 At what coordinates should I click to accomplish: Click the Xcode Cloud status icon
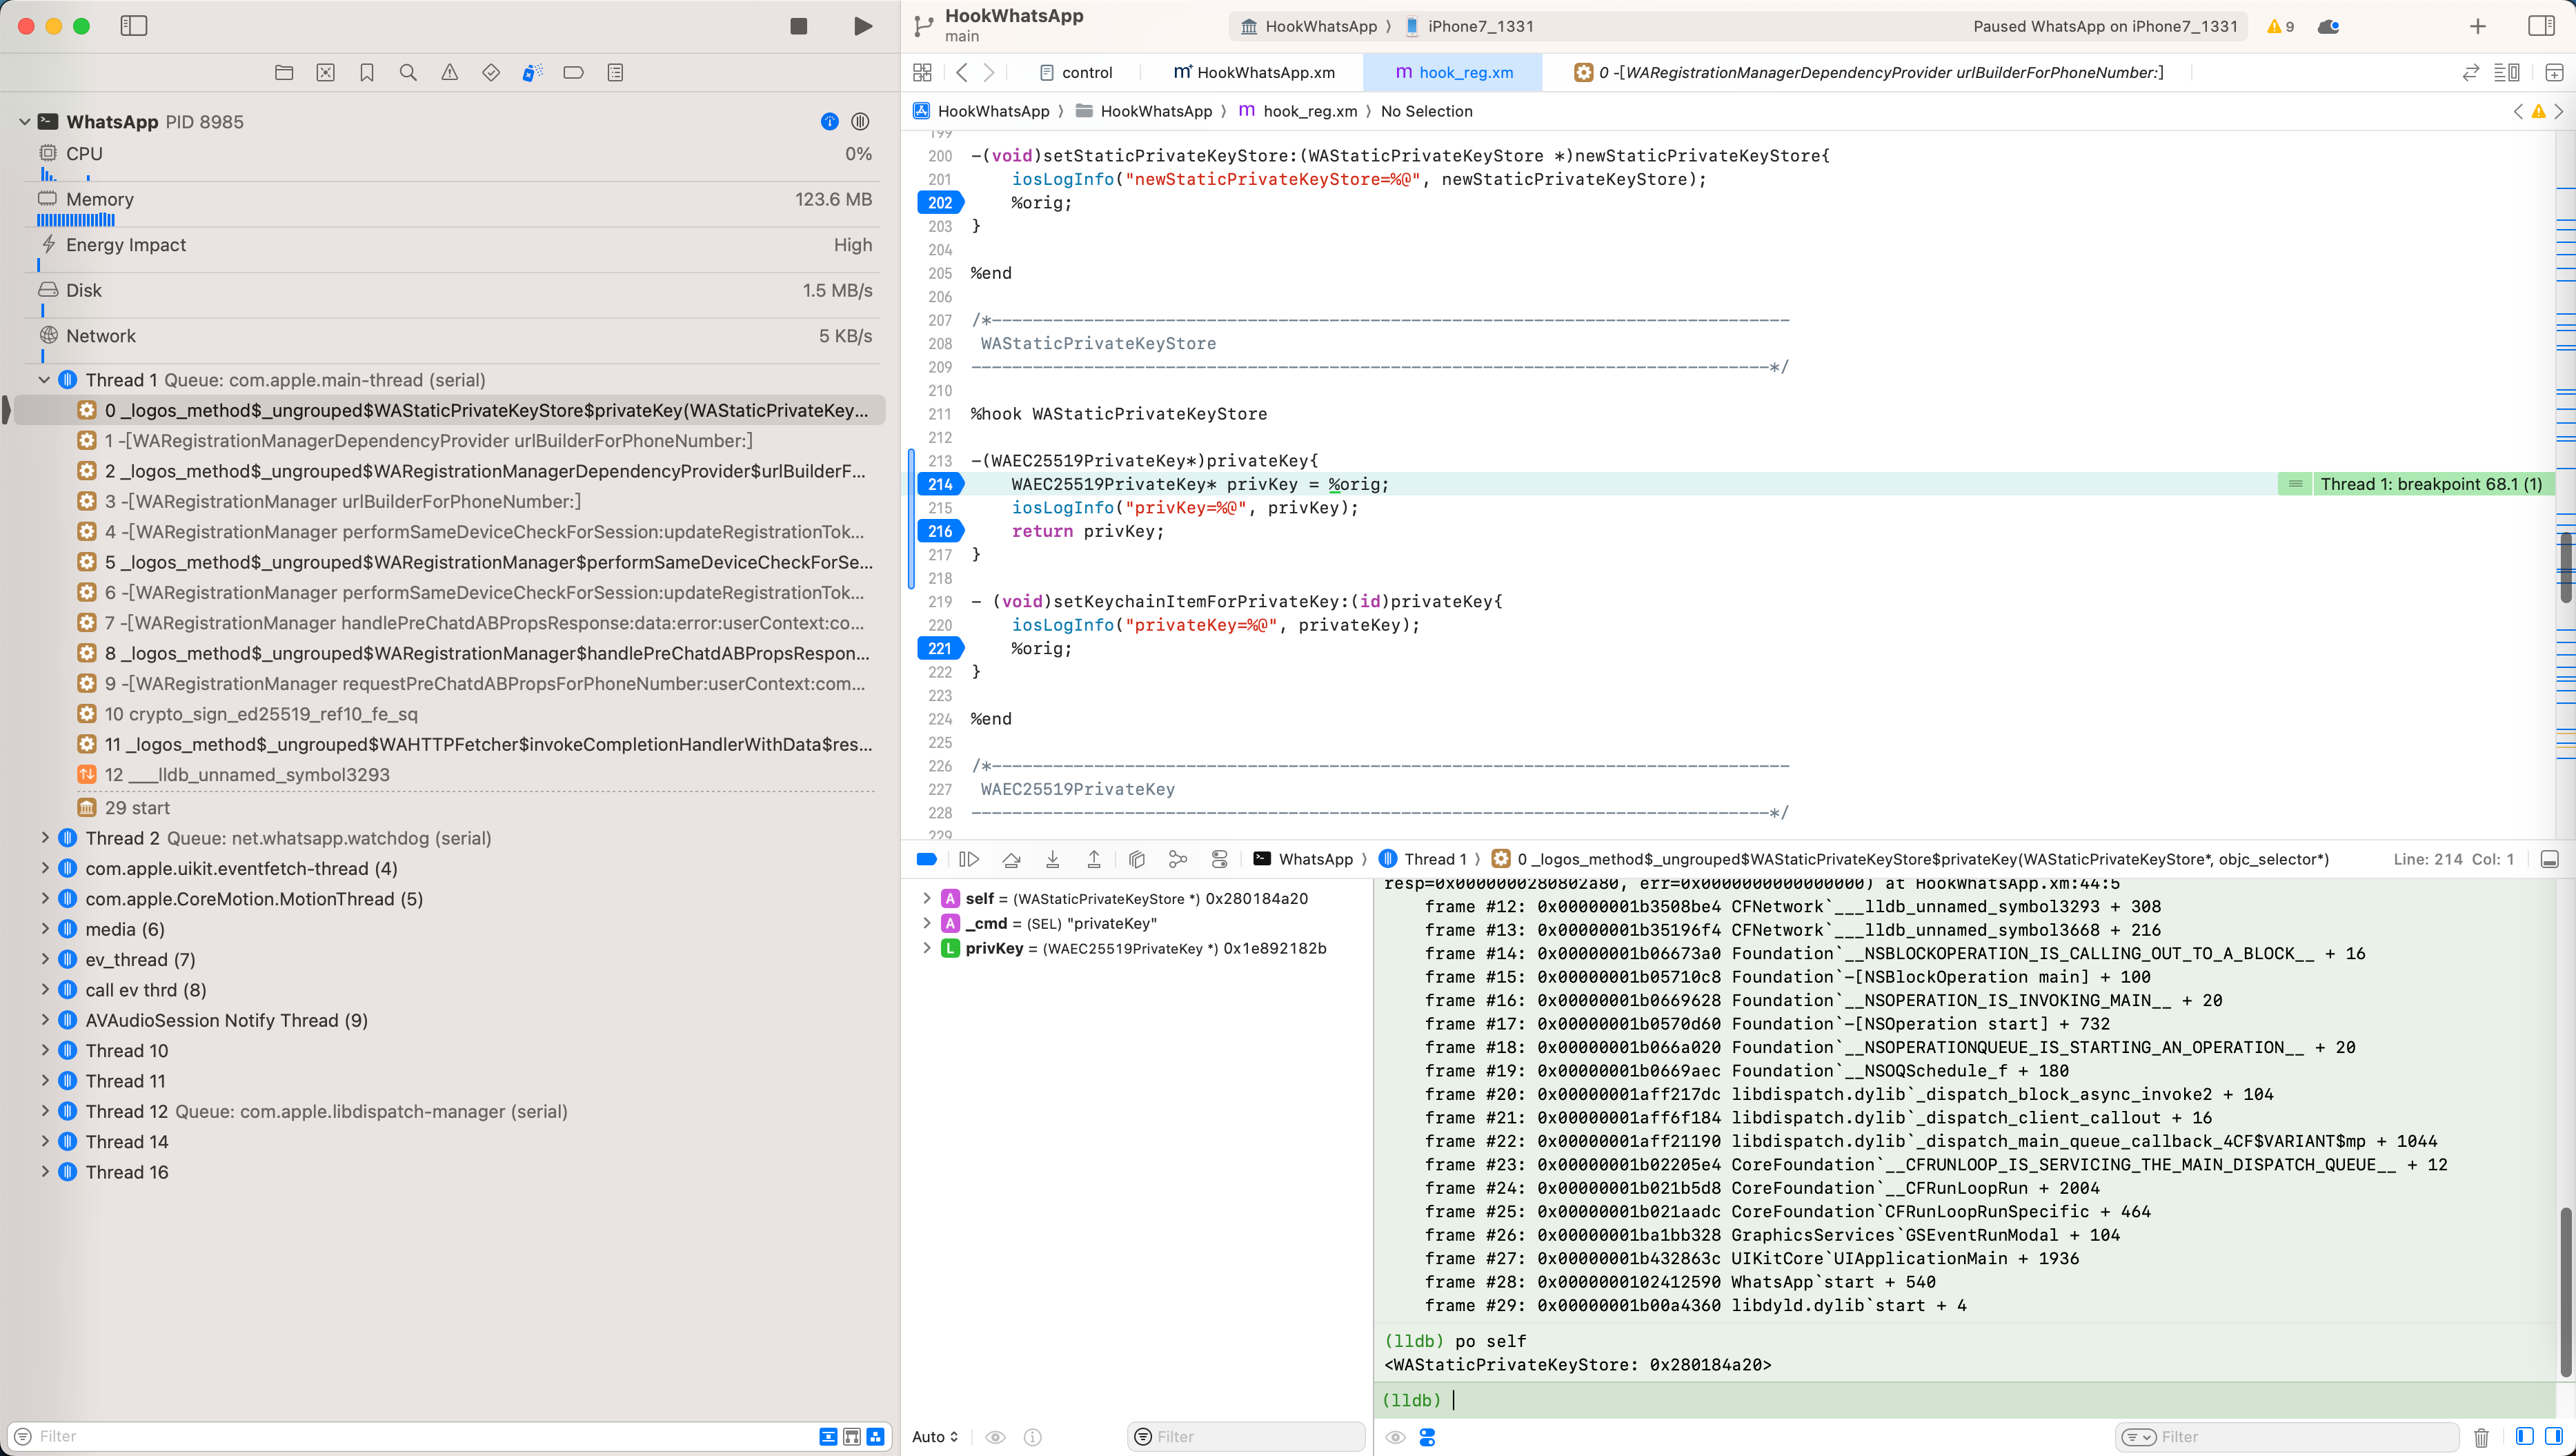click(2328, 27)
